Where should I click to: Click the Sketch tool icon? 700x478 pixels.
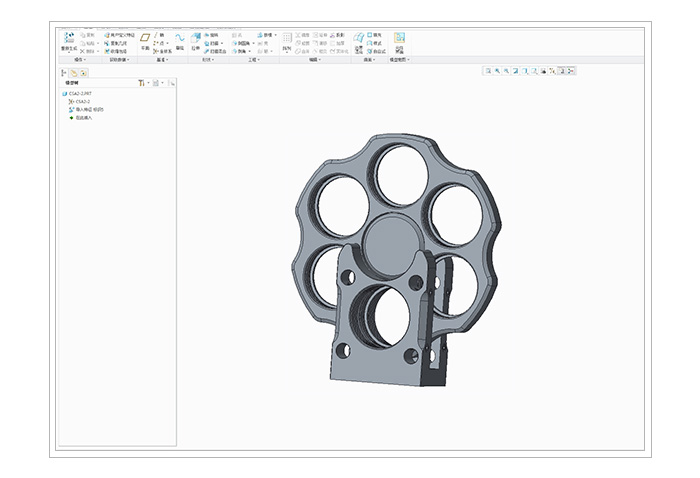[x=180, y=39]
